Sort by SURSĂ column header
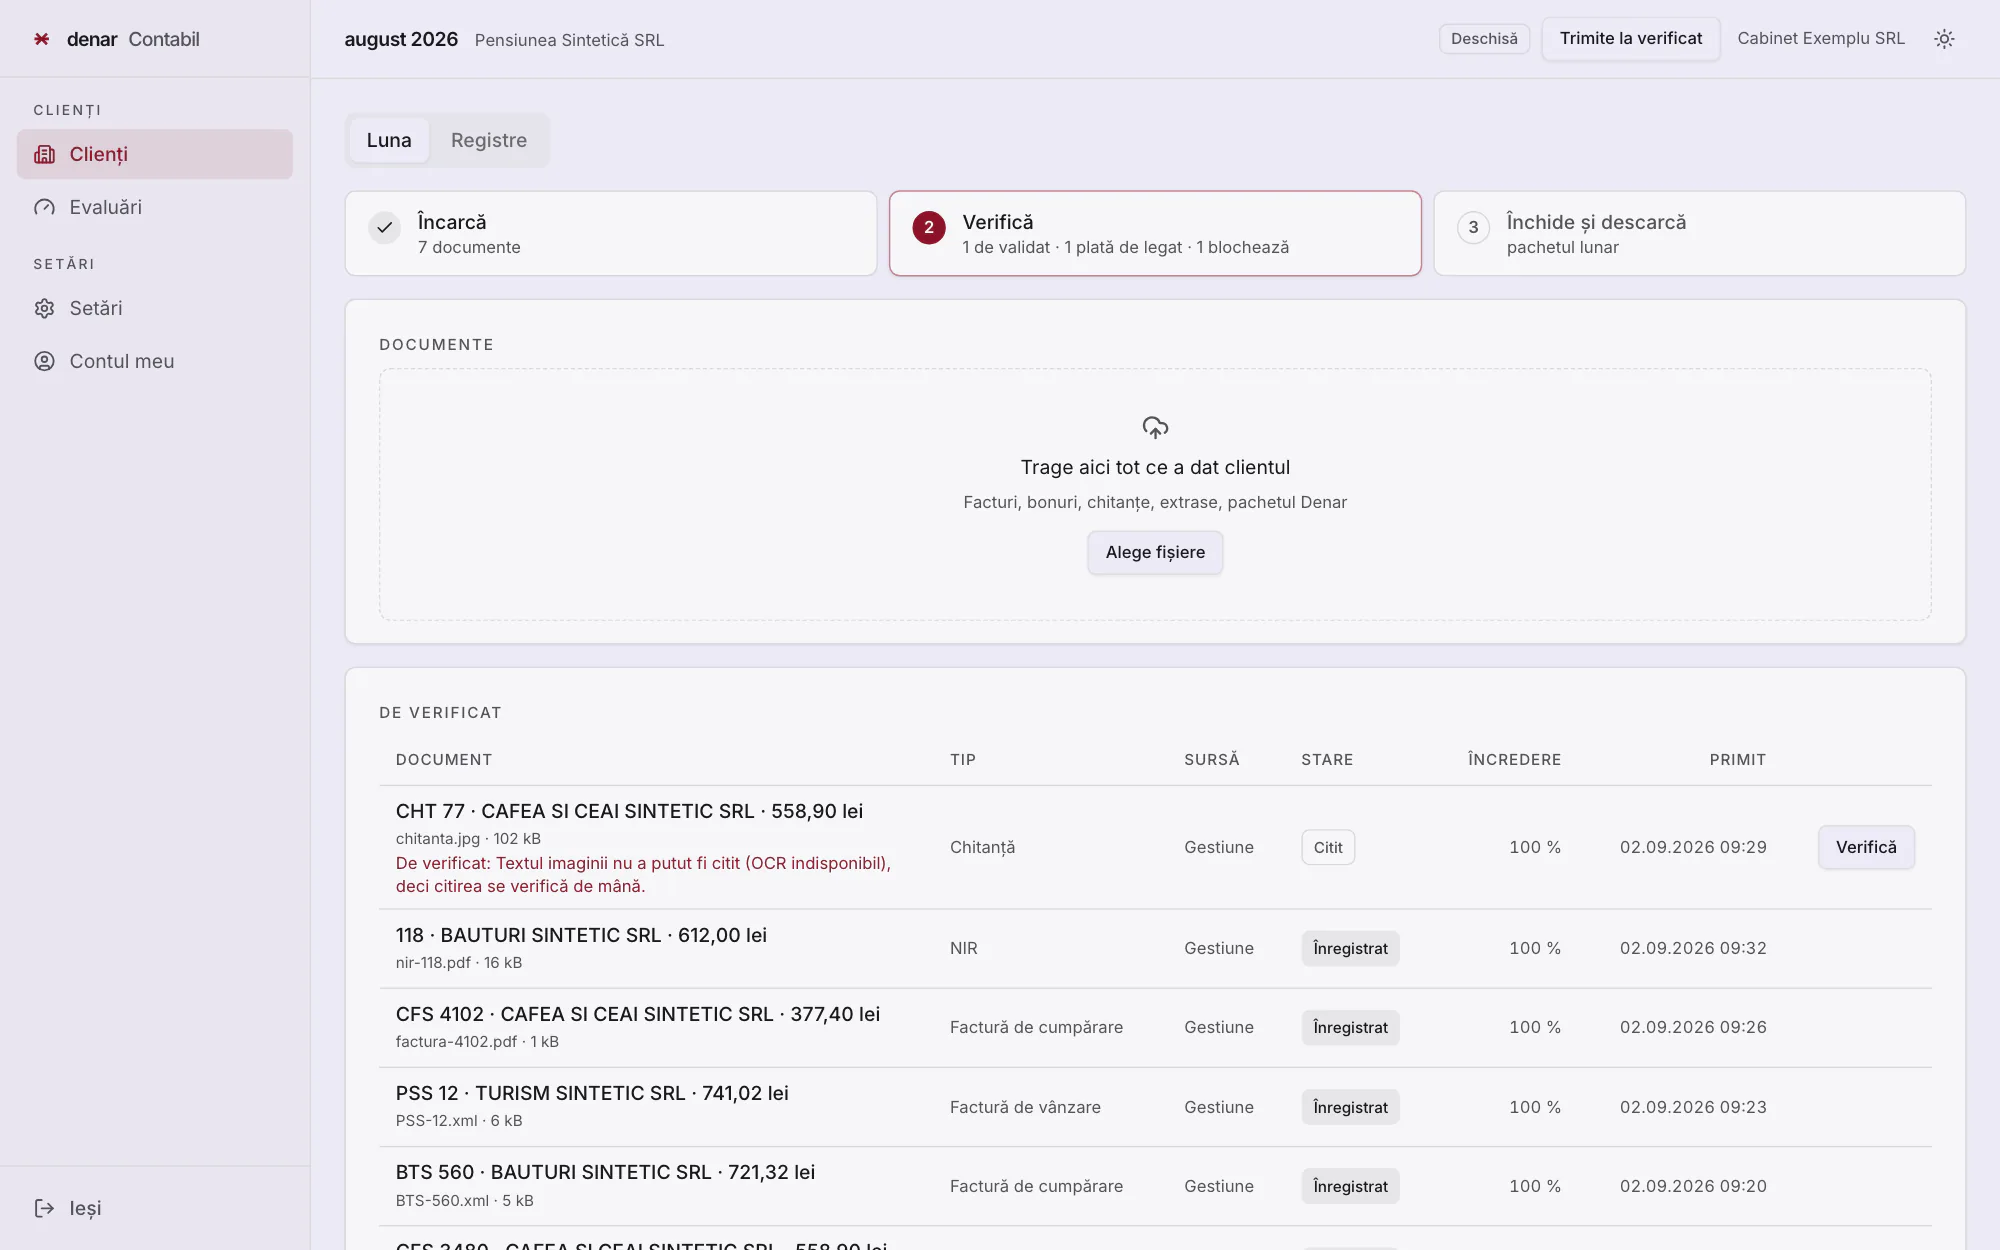Screen dimensions: 2000x1250 1212,760
